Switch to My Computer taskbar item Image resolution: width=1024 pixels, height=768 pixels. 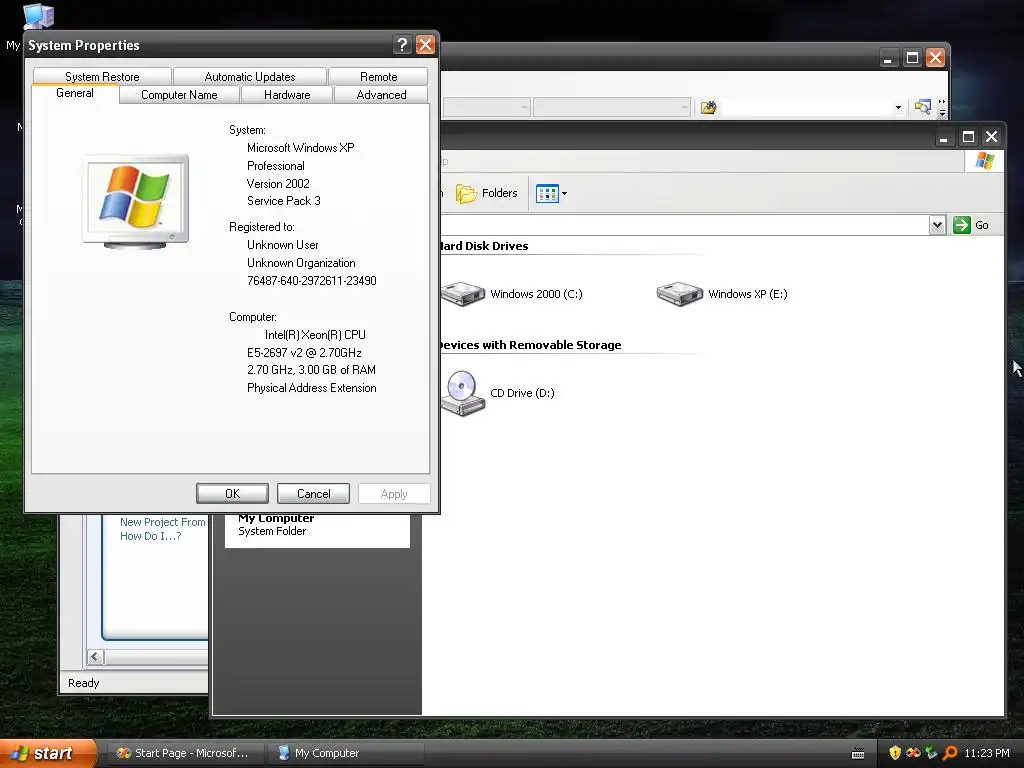click(x=346, y=753)
